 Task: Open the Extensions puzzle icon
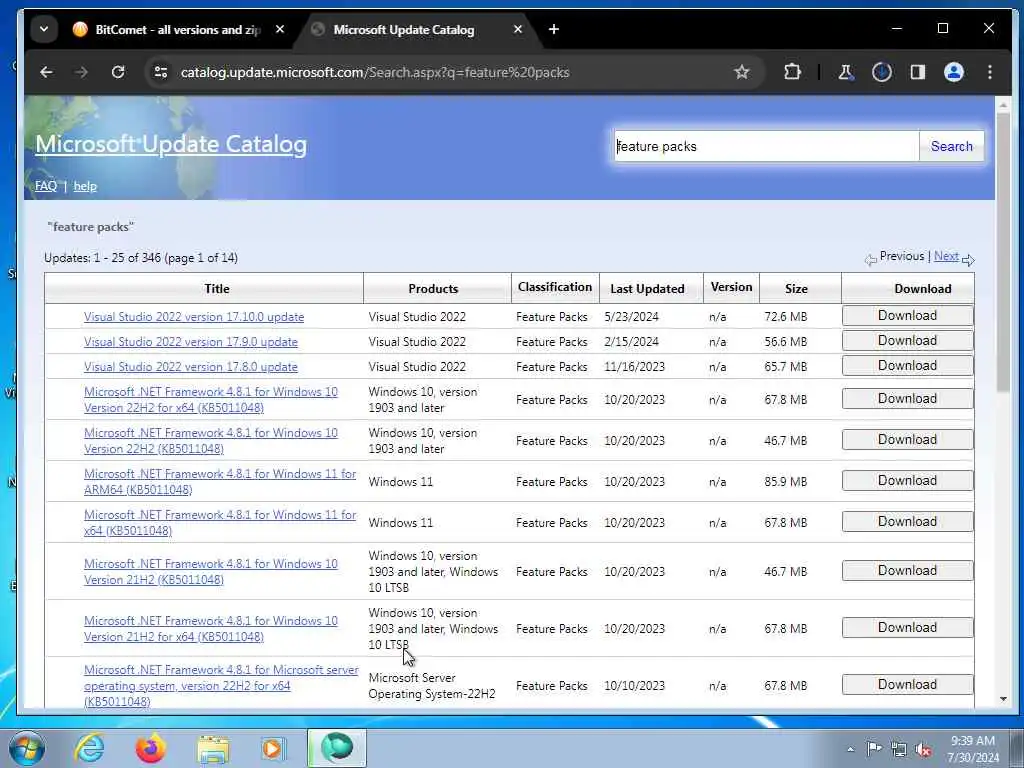(x=792, y=72)
